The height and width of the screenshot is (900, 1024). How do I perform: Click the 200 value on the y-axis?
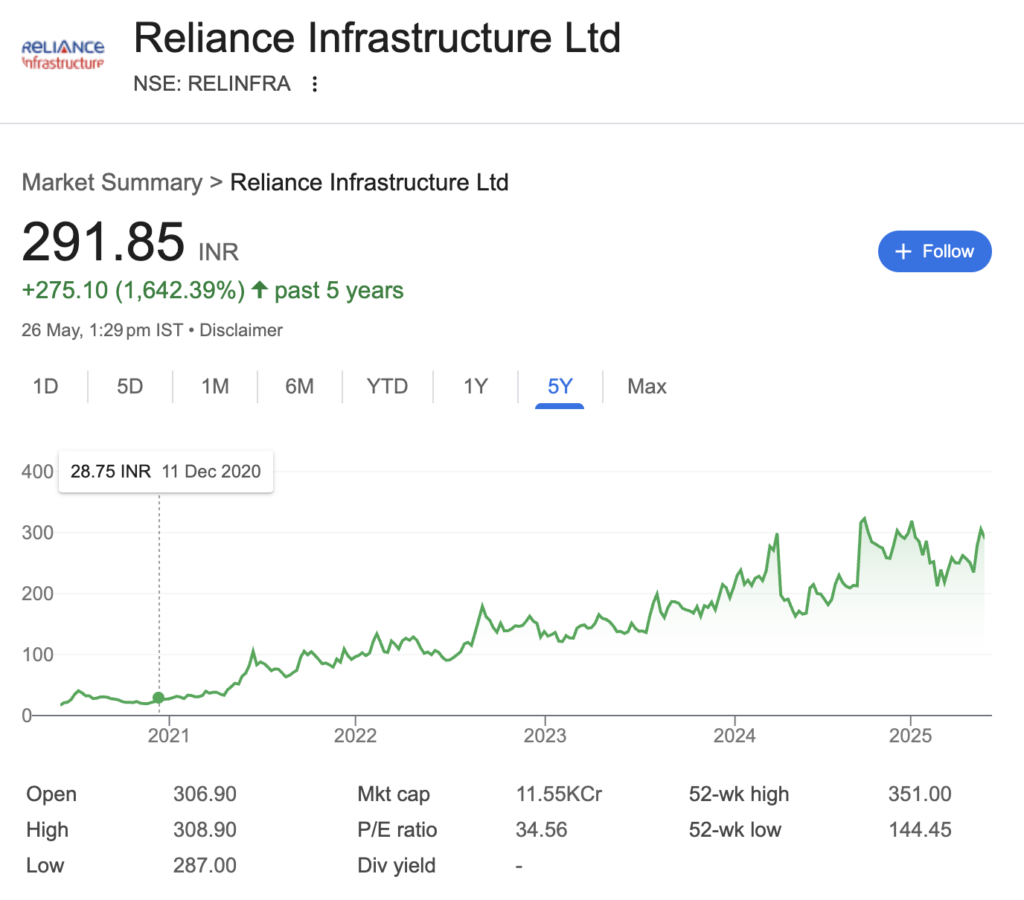coord(37,594)
